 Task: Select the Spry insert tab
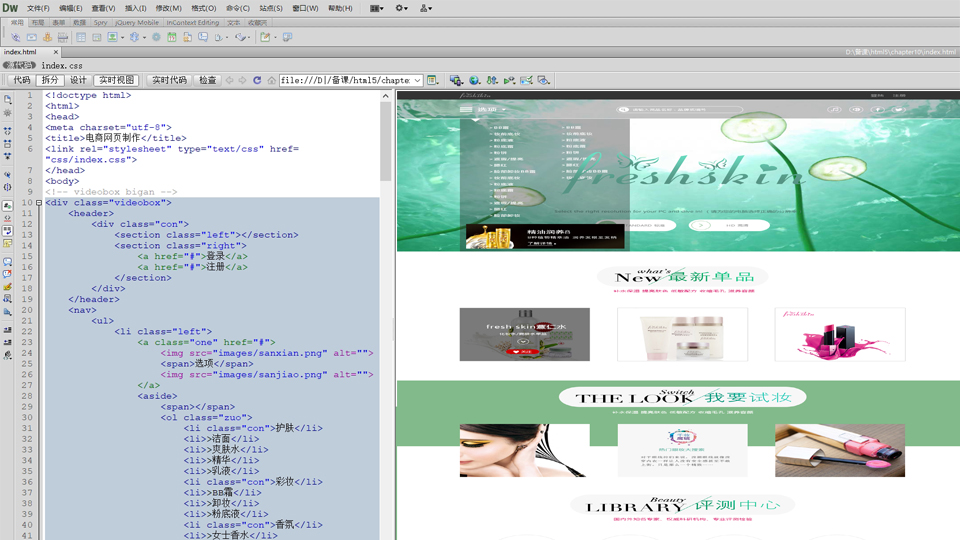tap(100, 23)
